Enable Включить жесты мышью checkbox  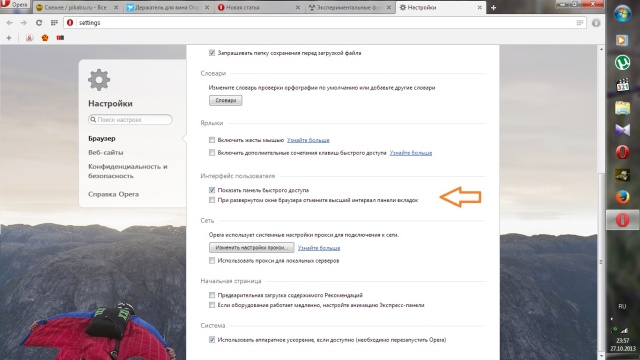coord(212,140)
